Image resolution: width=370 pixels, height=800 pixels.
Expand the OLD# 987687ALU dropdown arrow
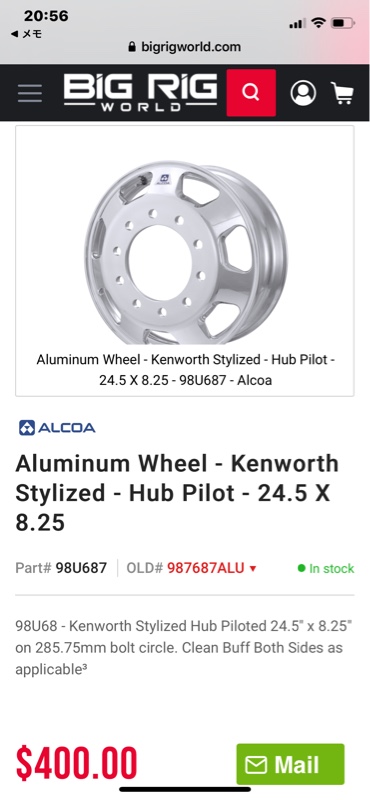[x=253, y=569]
